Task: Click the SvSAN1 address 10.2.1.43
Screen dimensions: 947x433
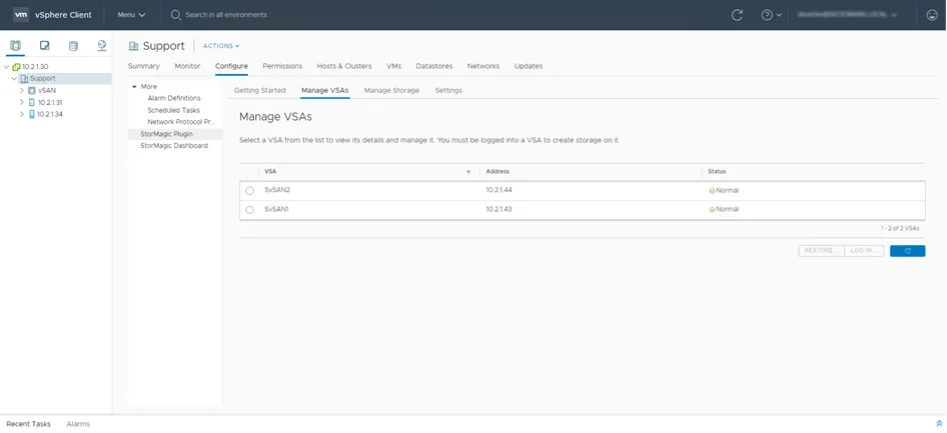Action: pyautogui.click(x=499, y=210)
